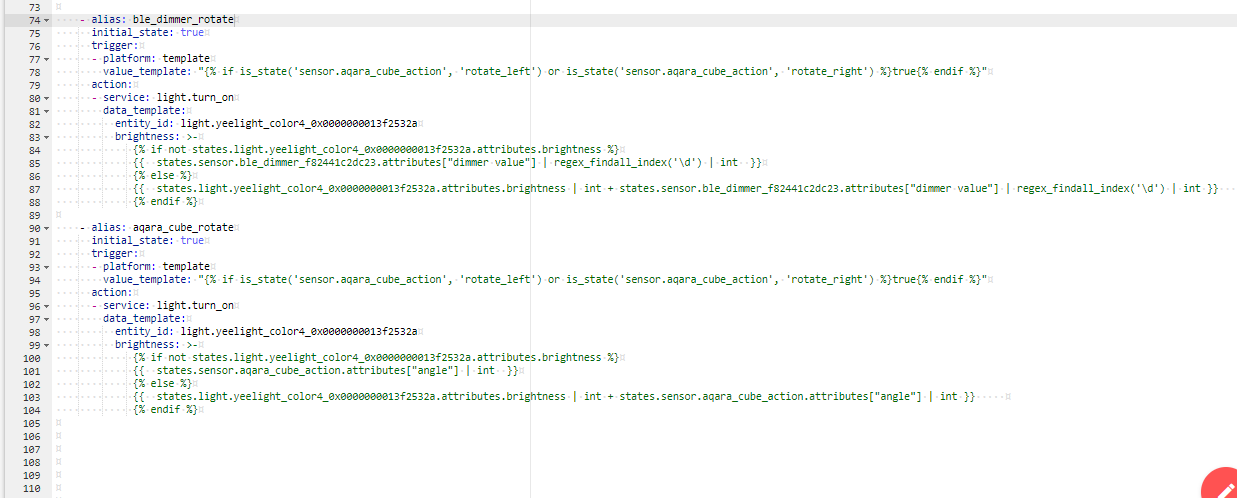
Task: Click "trigger:" on line 92
Action: point(116,254)
